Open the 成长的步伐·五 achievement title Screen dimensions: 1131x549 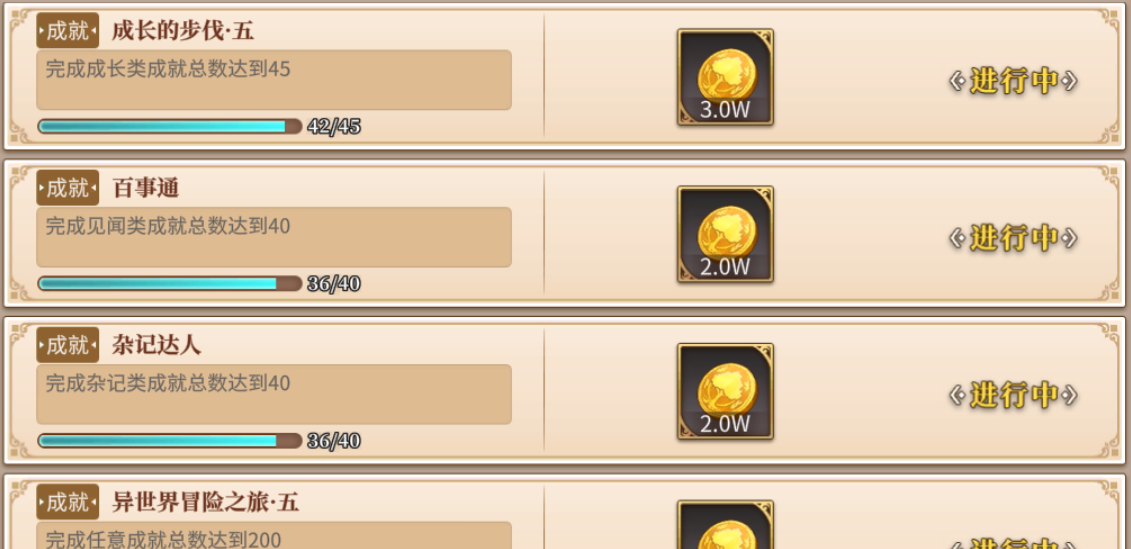pyautogui.click(x=182, y=31)
